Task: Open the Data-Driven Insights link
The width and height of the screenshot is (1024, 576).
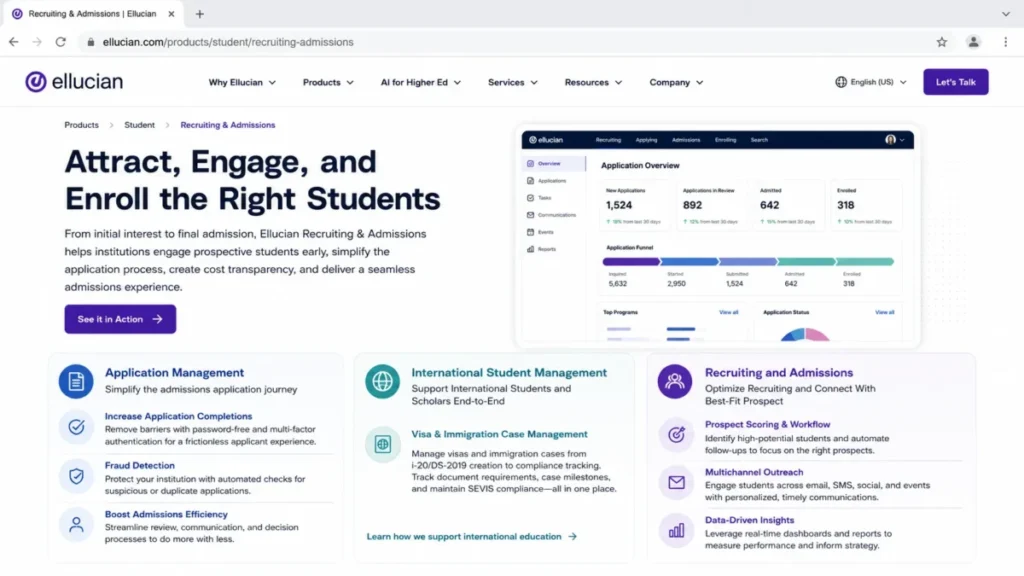Action: pyautogui.click(x=750, y=520)
